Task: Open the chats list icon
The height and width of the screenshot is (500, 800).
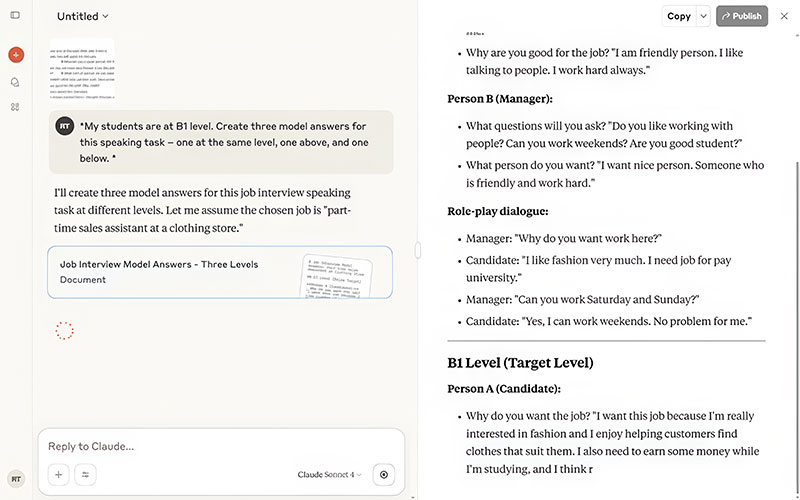Action: click(15, 82)
